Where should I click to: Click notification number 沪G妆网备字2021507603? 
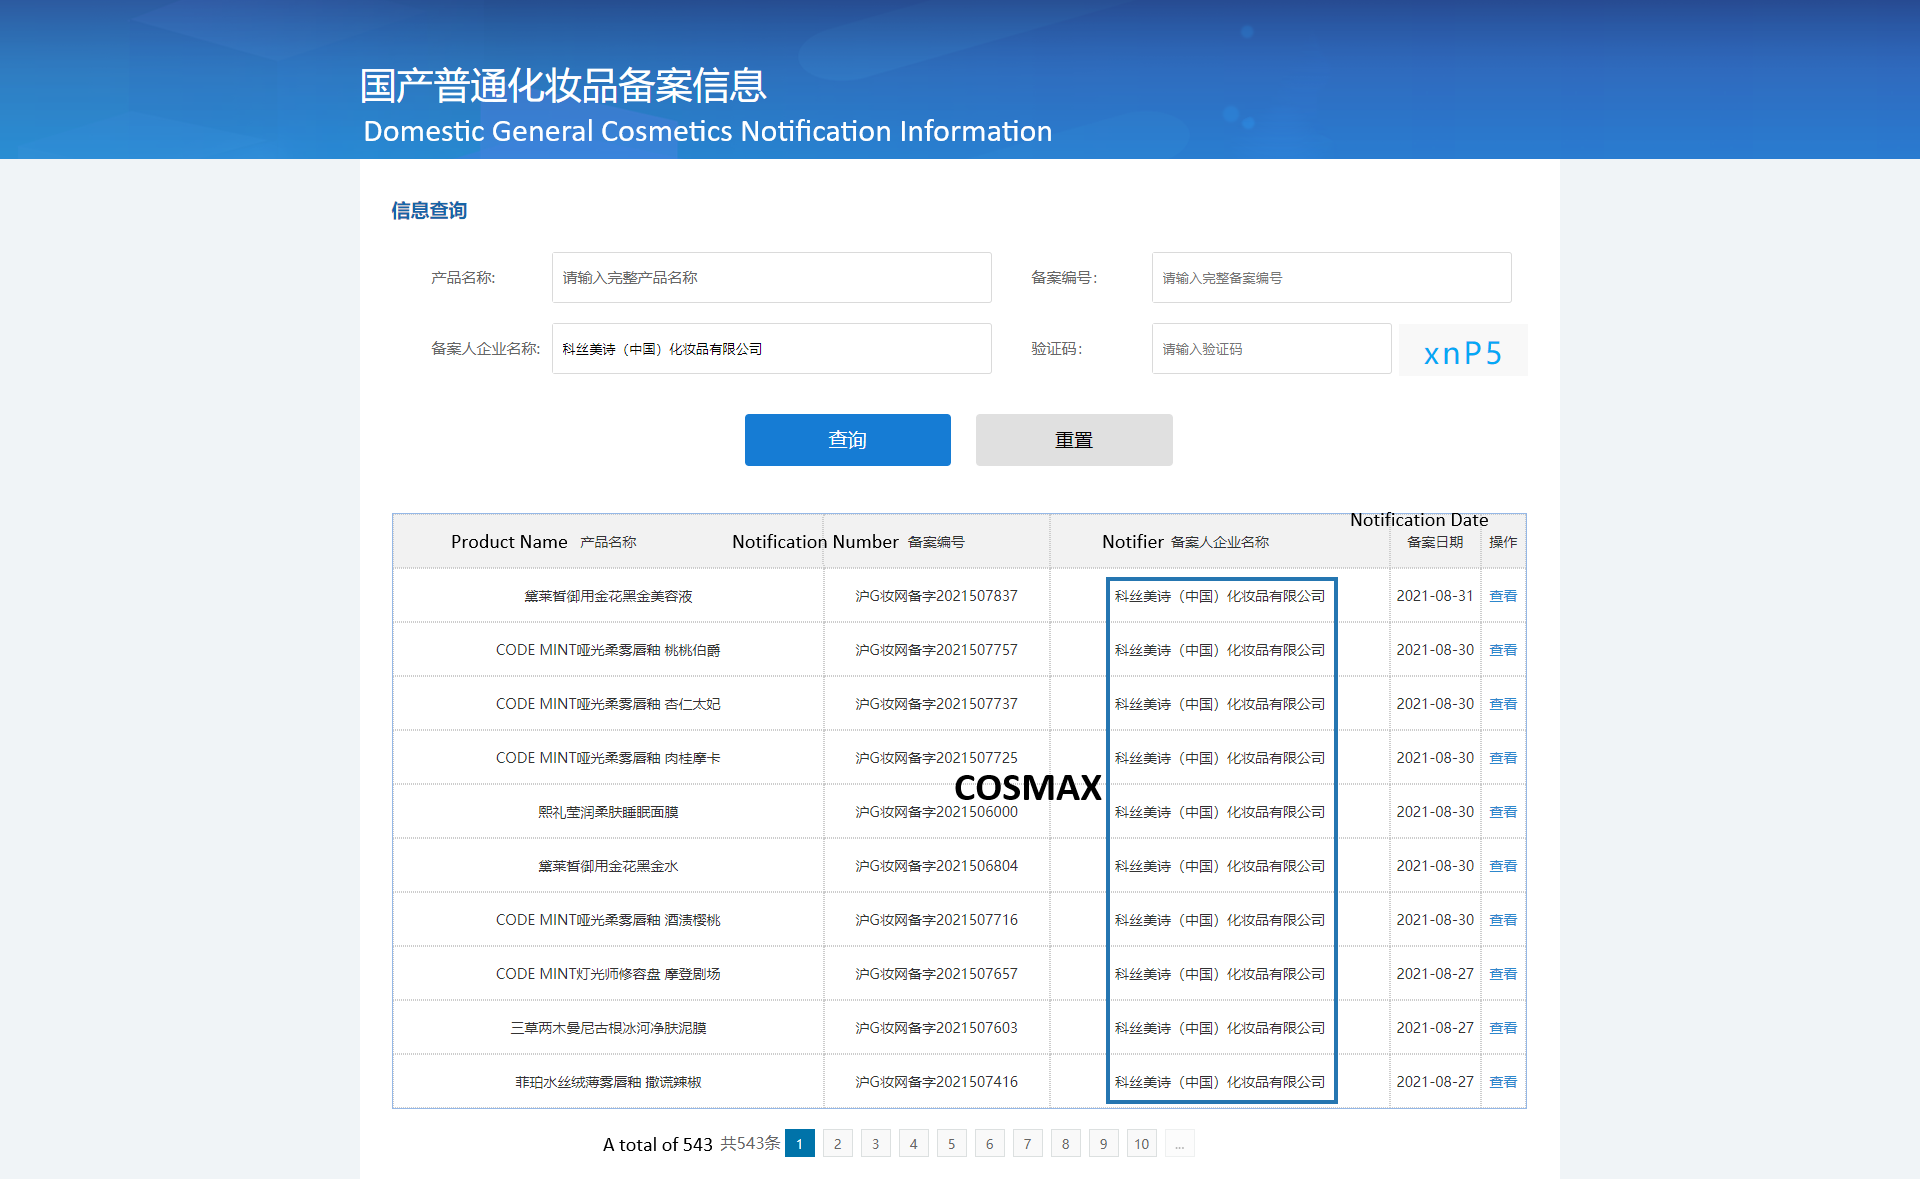pyautogui.click(x=936, y=1028)
